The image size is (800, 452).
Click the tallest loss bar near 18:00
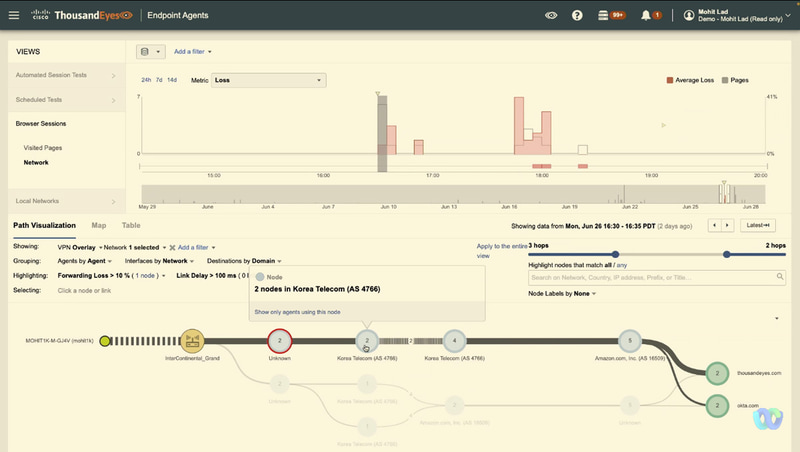click(x=519, y=125)
